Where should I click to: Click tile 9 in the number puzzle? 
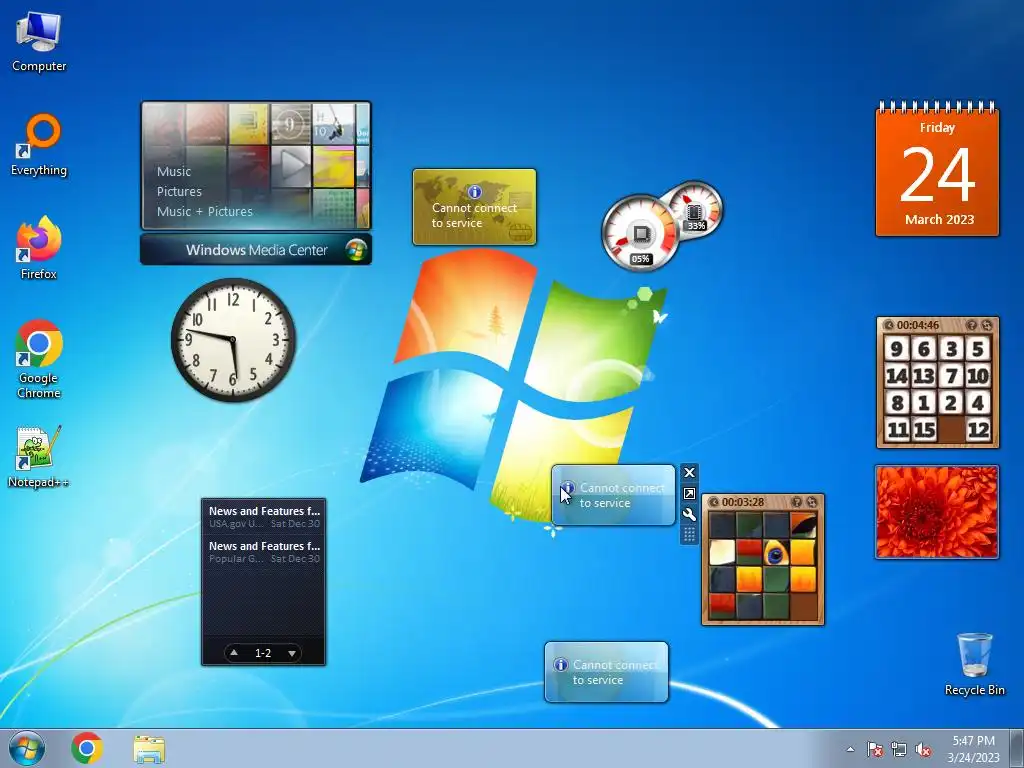[x=897, y=348]
